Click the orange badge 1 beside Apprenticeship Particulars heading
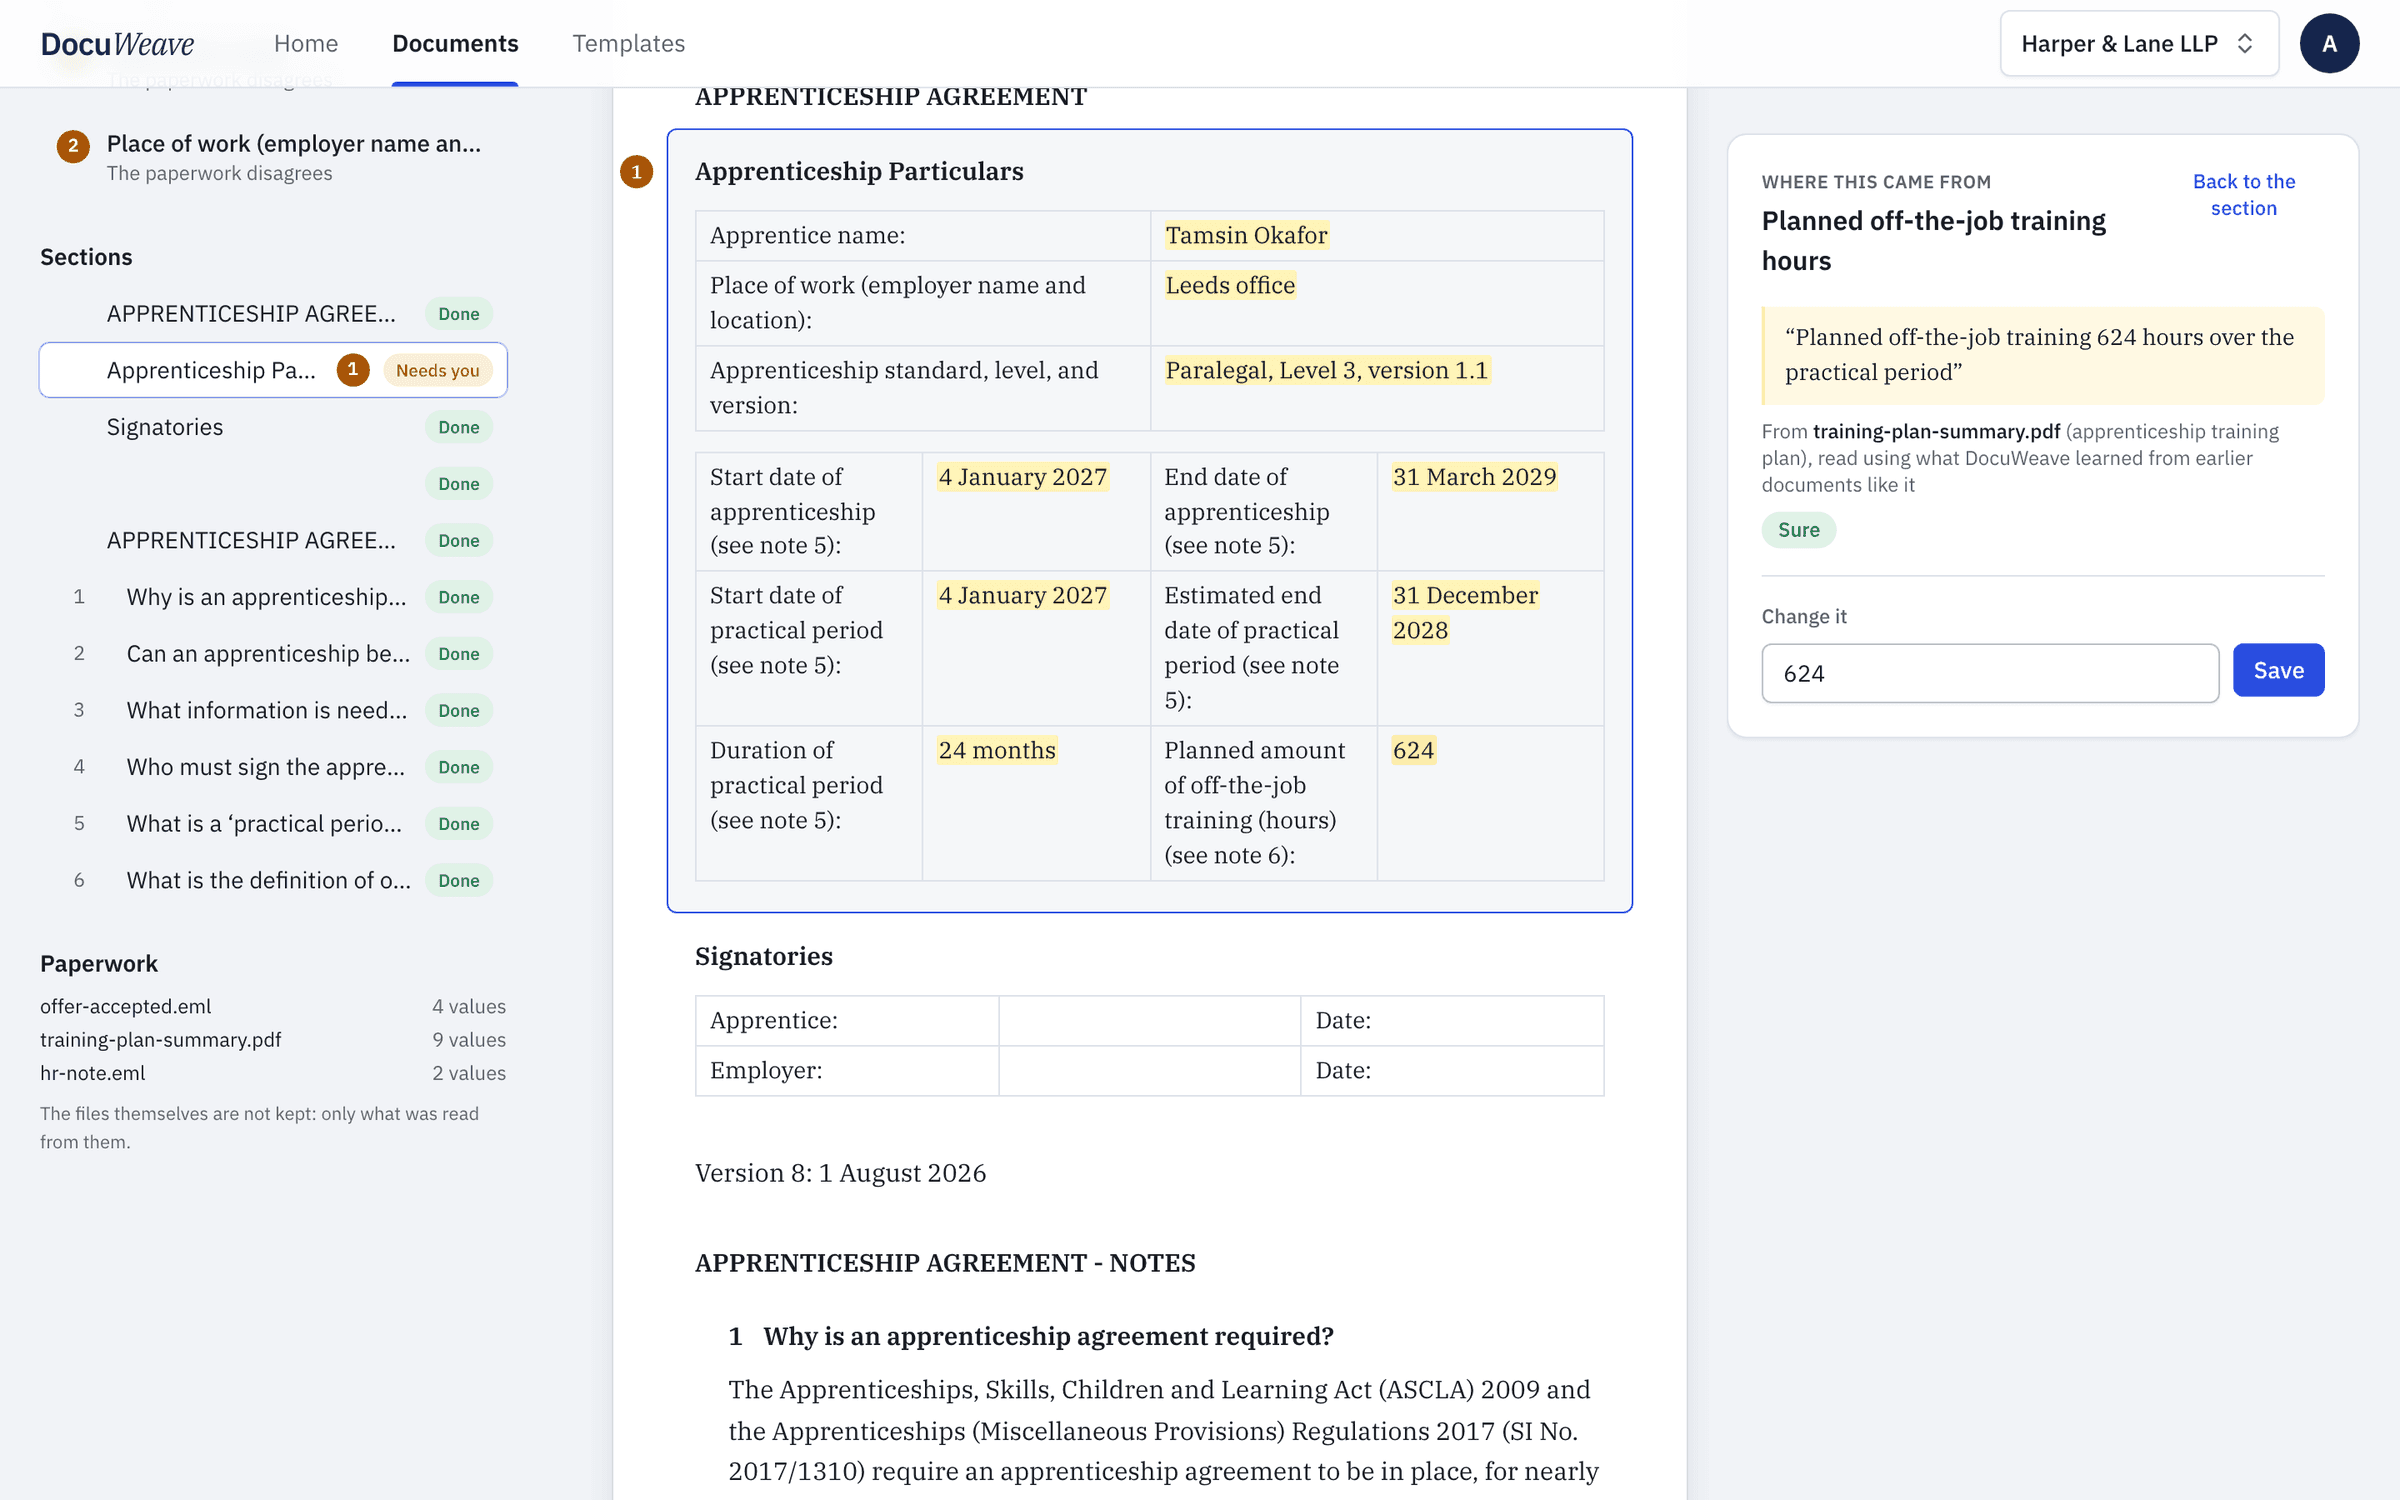This screenshot has width=2400, height=1500. [636, 171]
